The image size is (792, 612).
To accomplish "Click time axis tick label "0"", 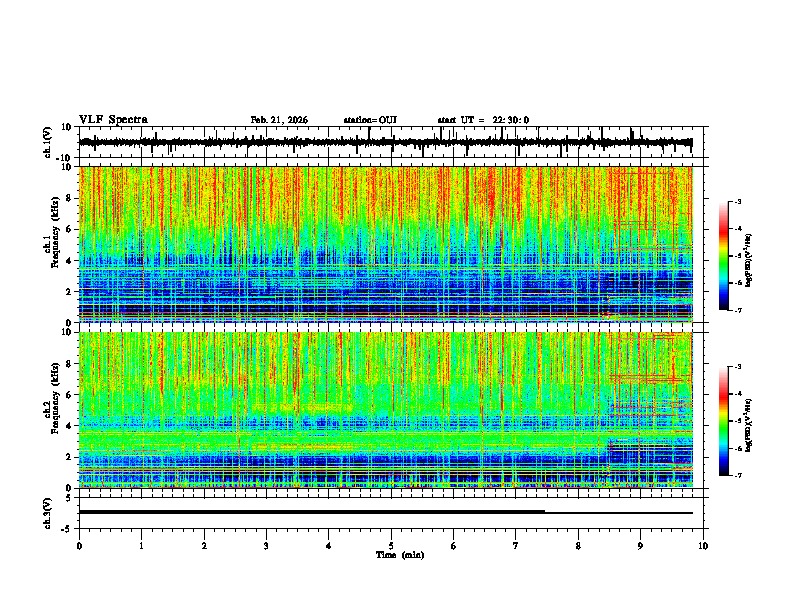I will click(79, 546).
